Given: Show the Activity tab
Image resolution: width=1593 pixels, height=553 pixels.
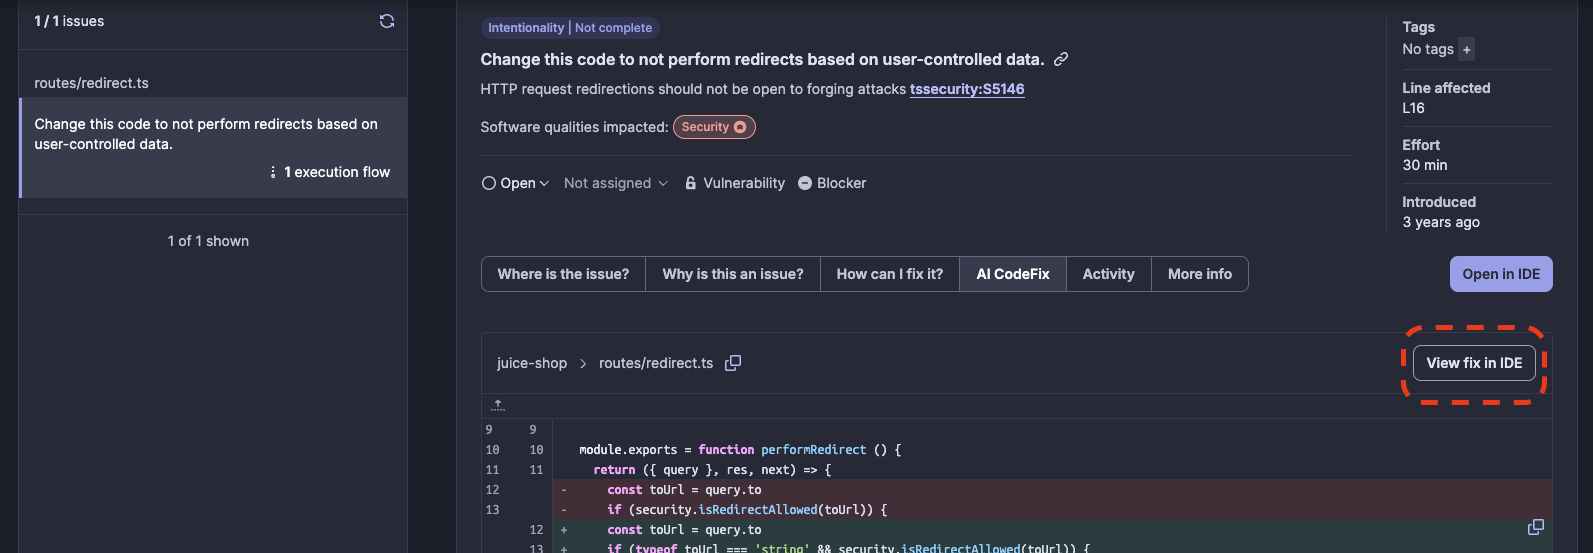Looking at the screenshot, I should 1108,274.
